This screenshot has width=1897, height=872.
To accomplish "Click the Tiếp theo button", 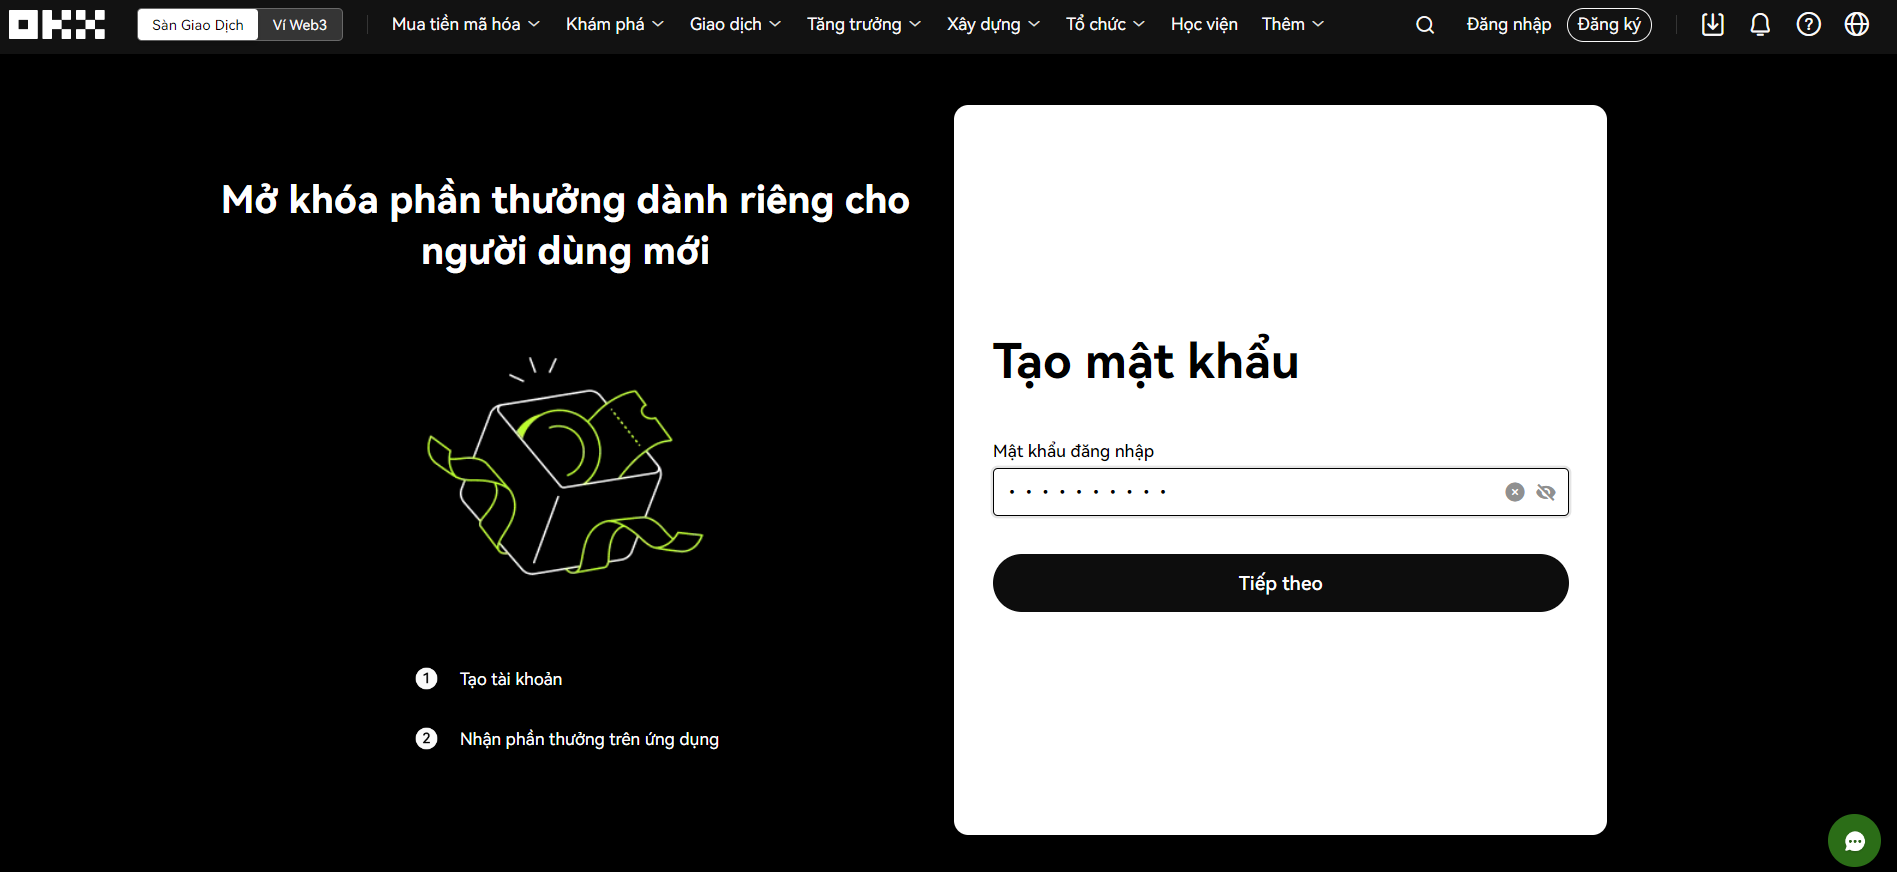I will (x=1280, y=583).
